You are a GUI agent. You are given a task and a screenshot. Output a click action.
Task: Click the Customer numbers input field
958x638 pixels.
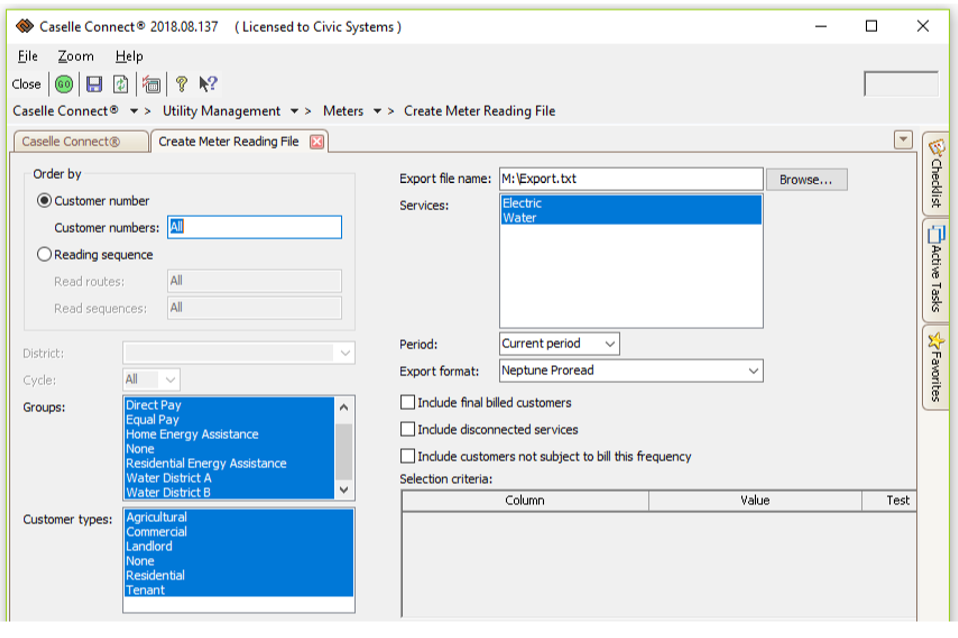(x=254, y=227)
